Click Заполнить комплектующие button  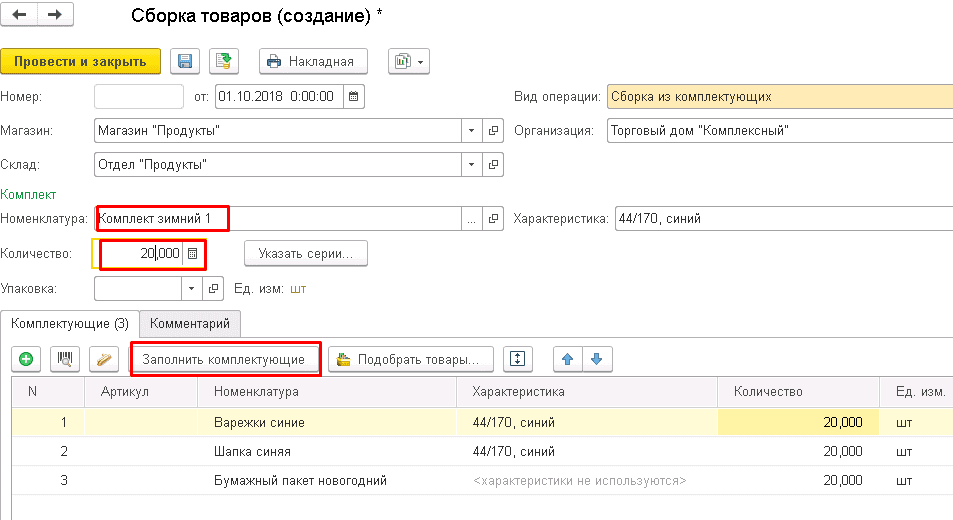click(x=224, y=359)
